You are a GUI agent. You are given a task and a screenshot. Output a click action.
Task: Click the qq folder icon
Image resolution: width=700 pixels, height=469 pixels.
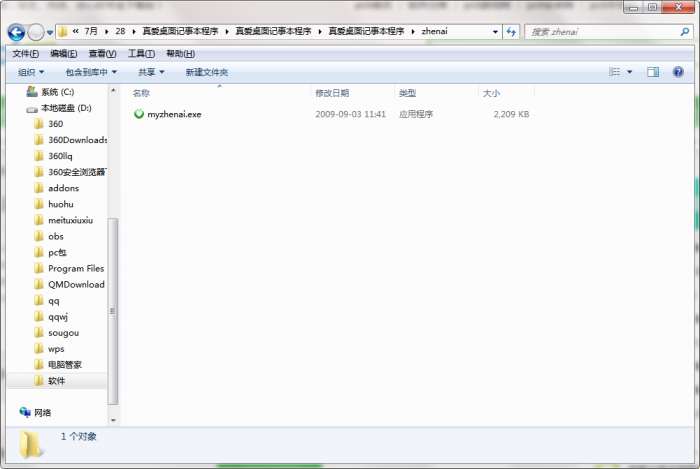tap(39, 301)
